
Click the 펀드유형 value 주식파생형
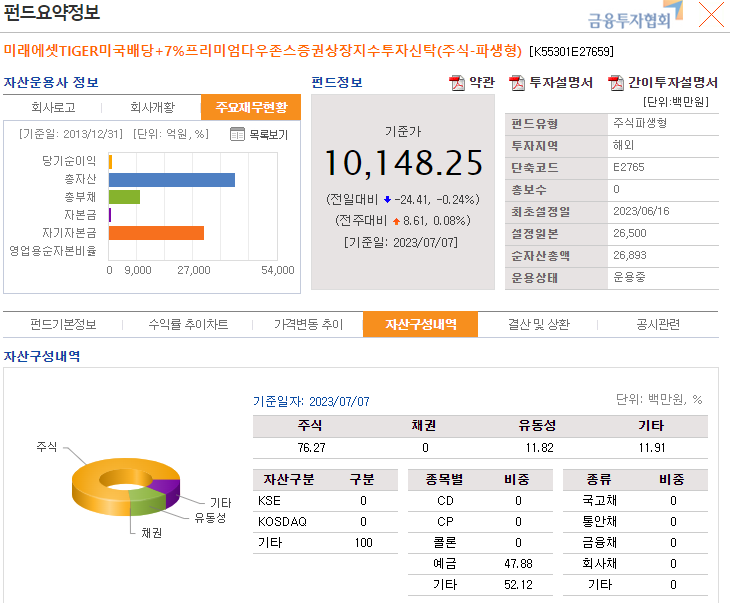tap(640, 123)
